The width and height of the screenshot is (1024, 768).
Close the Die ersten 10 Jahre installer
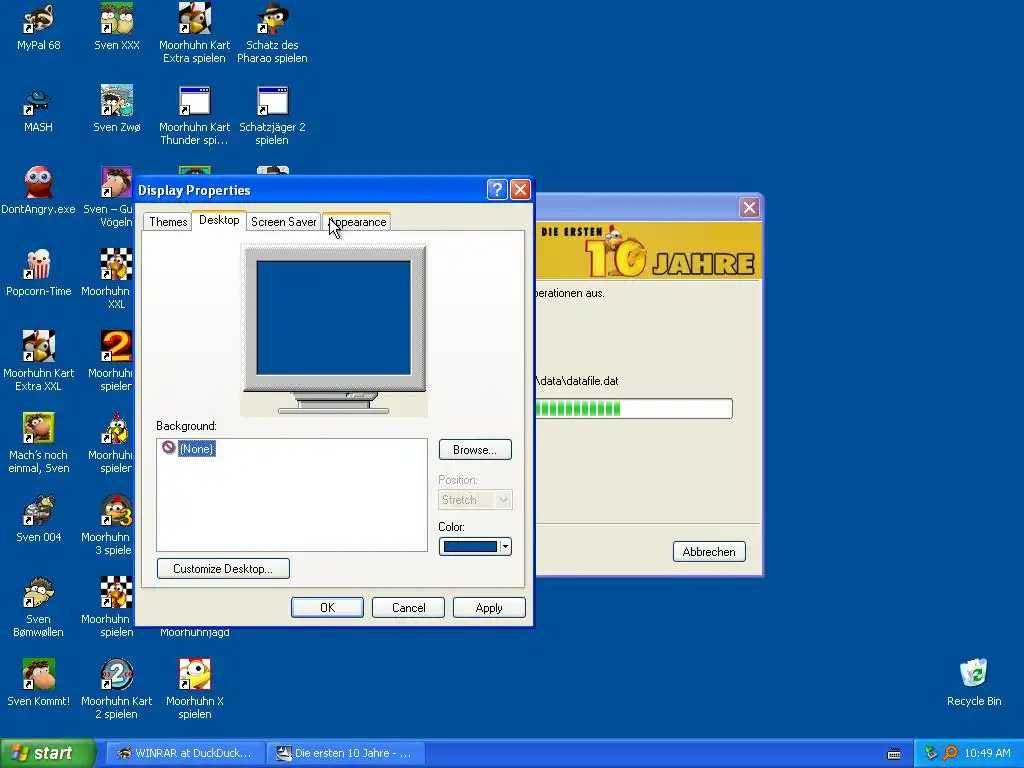pos(749,208)
